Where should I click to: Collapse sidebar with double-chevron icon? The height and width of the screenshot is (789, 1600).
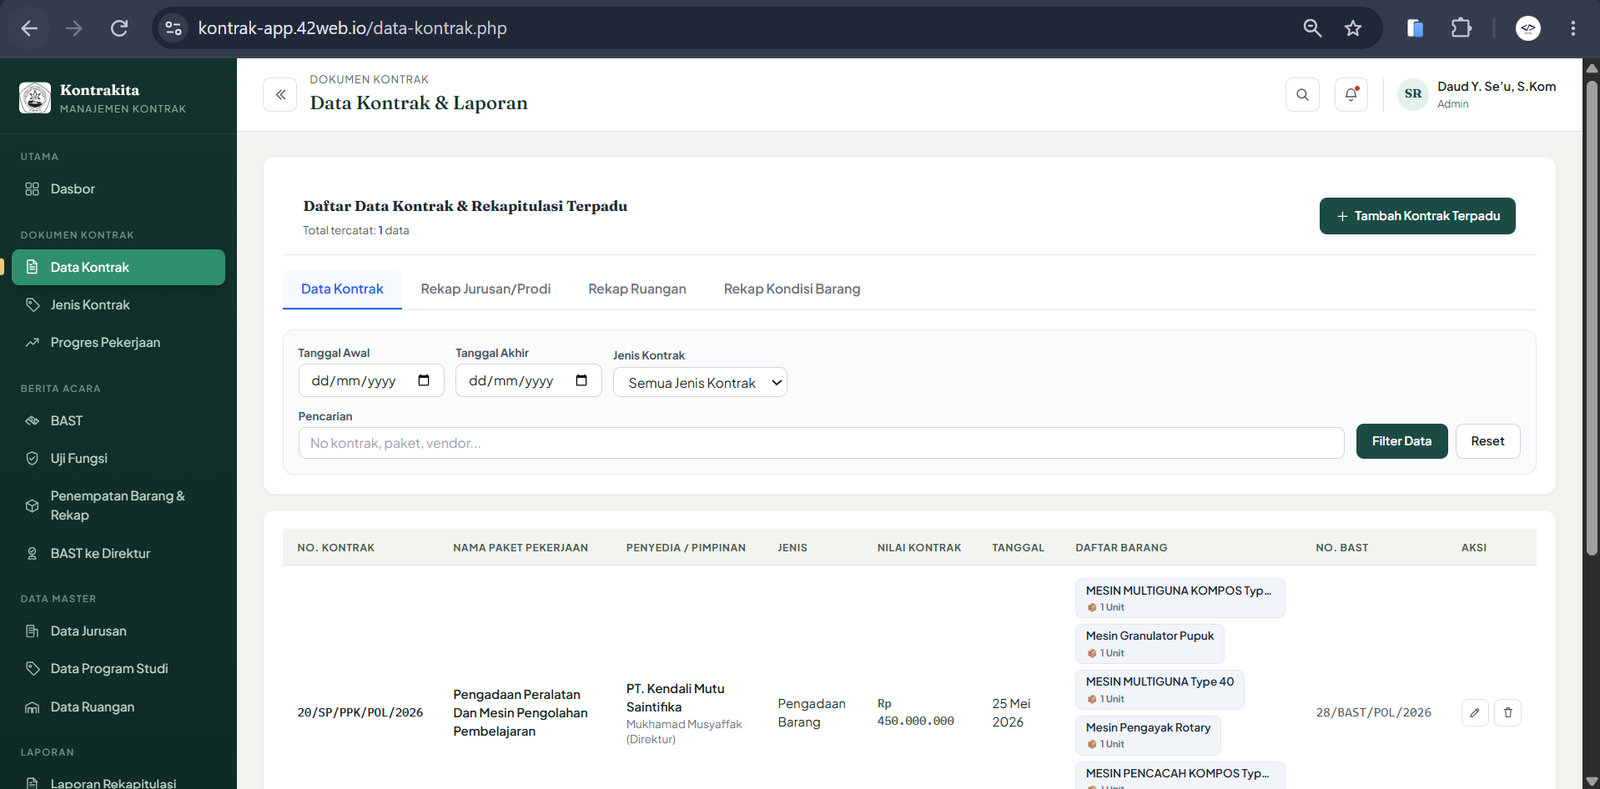[280, 95]
